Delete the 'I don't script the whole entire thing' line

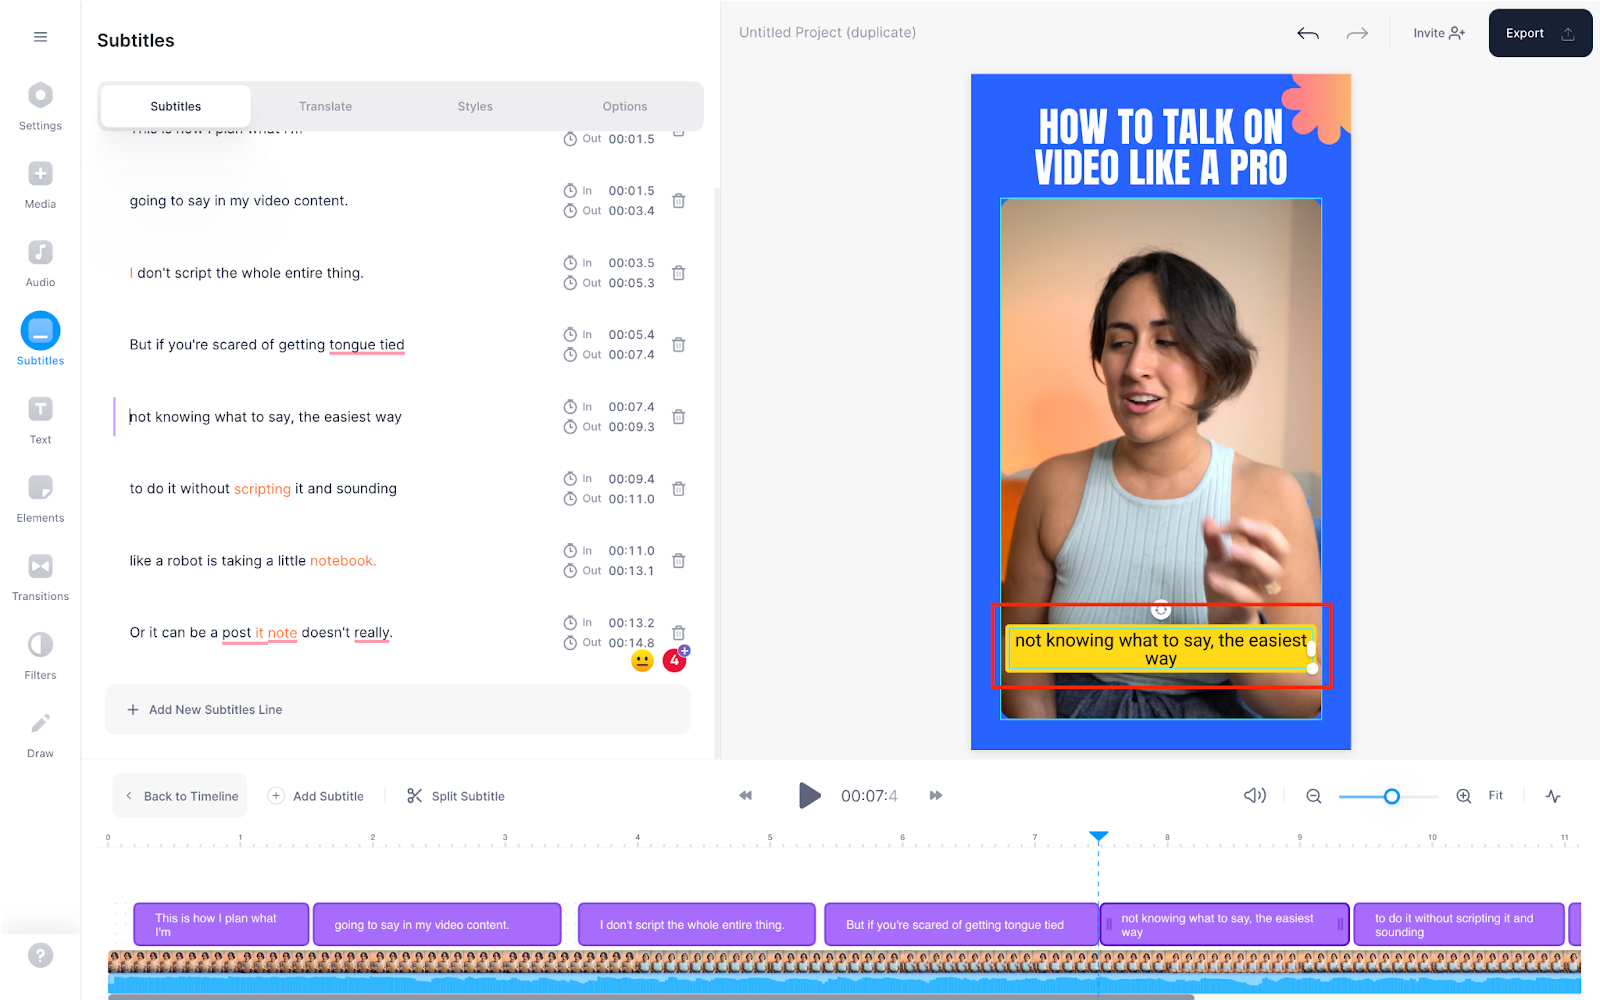[678, 273]
